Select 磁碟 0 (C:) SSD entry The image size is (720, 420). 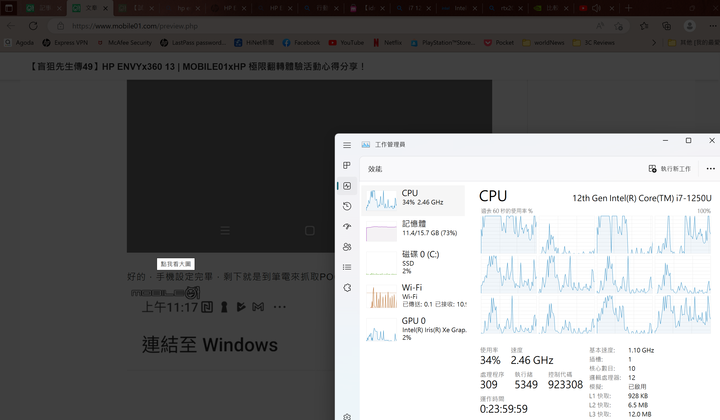point(413,263)
